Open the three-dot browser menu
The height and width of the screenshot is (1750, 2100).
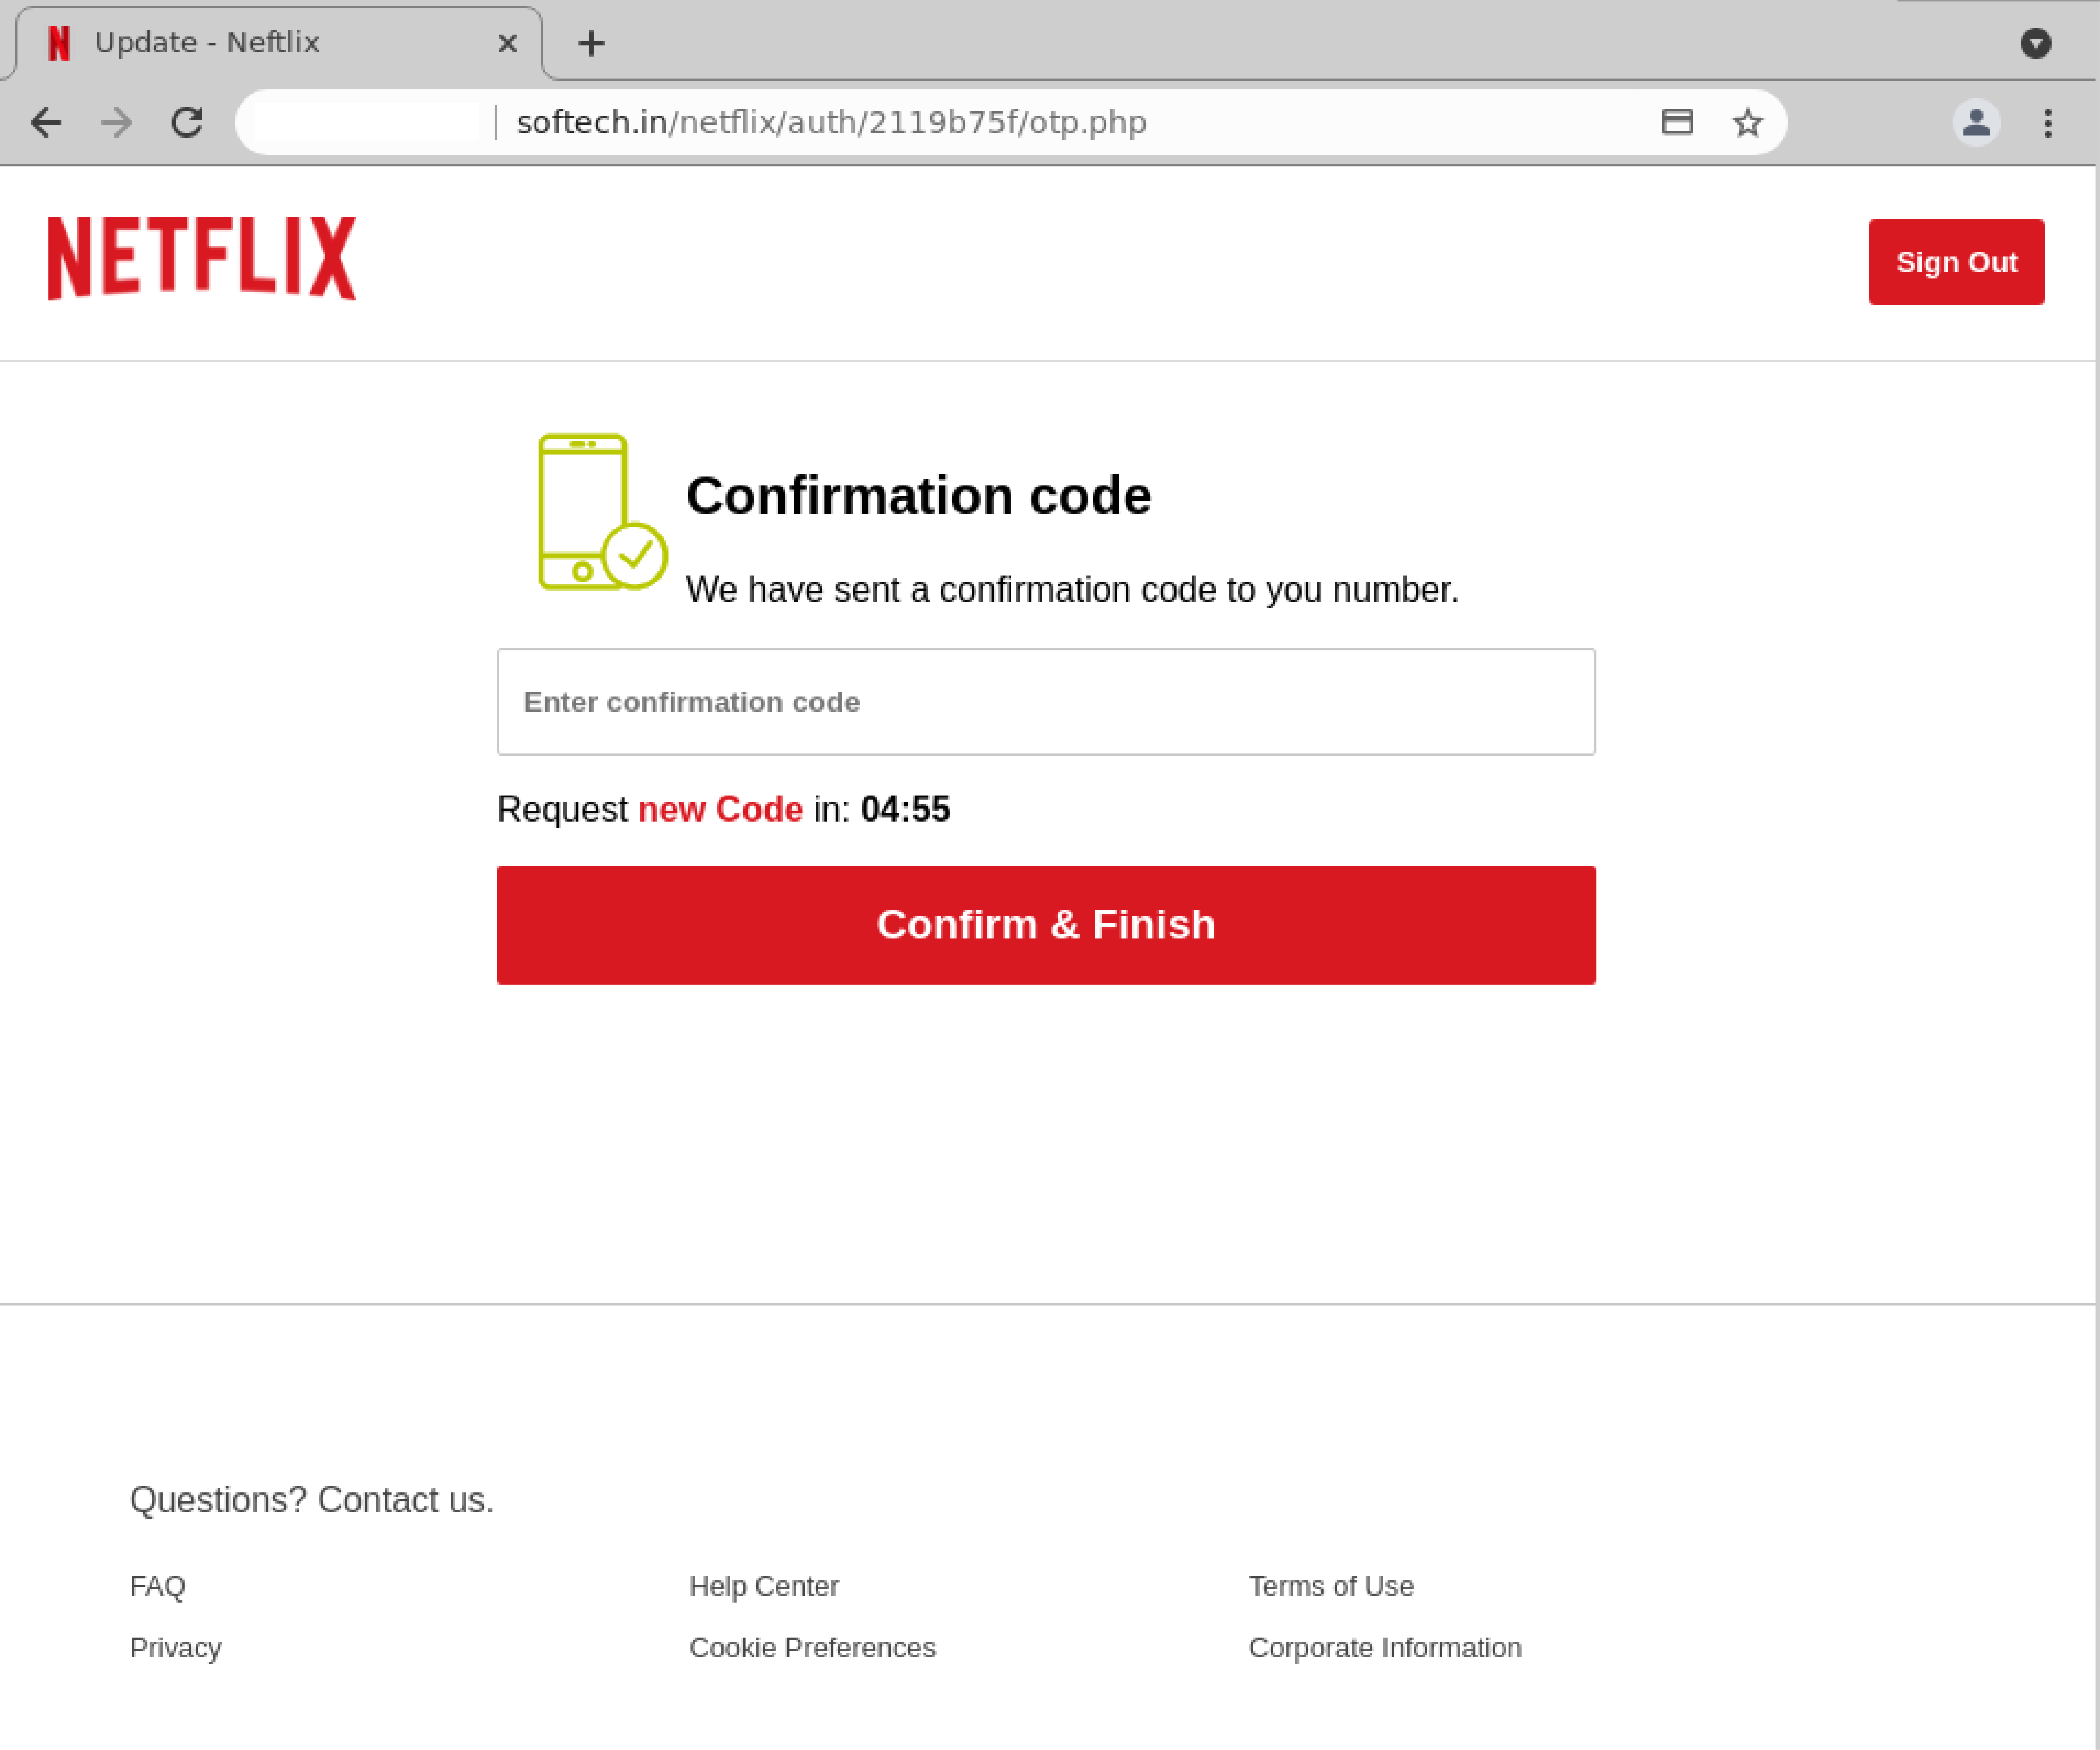pyautogui.click(x=2048, y=122)
